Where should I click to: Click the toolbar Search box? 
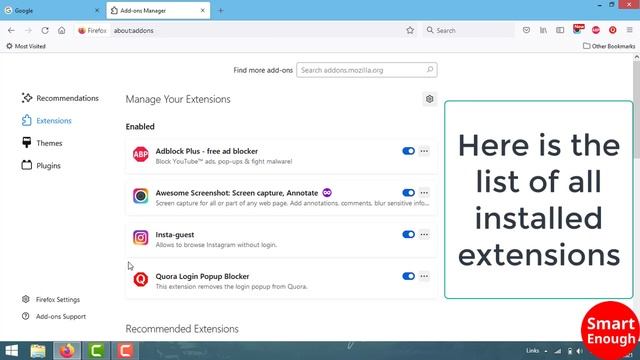(x=468, y=30)
